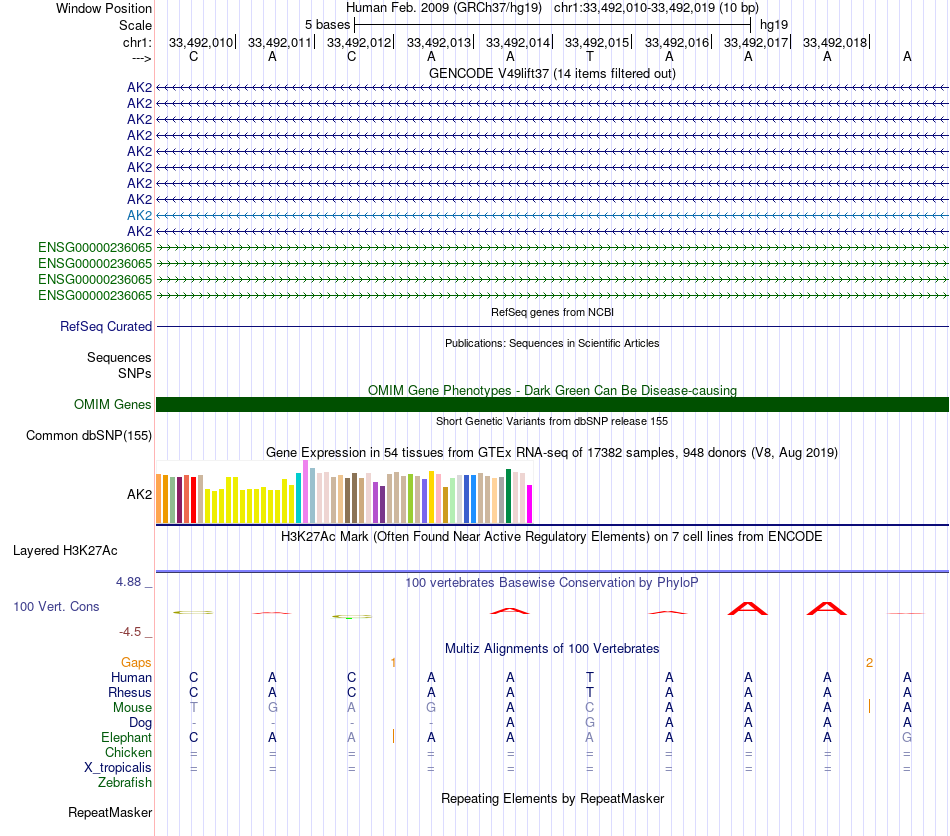Click the Window Position label

104,8
